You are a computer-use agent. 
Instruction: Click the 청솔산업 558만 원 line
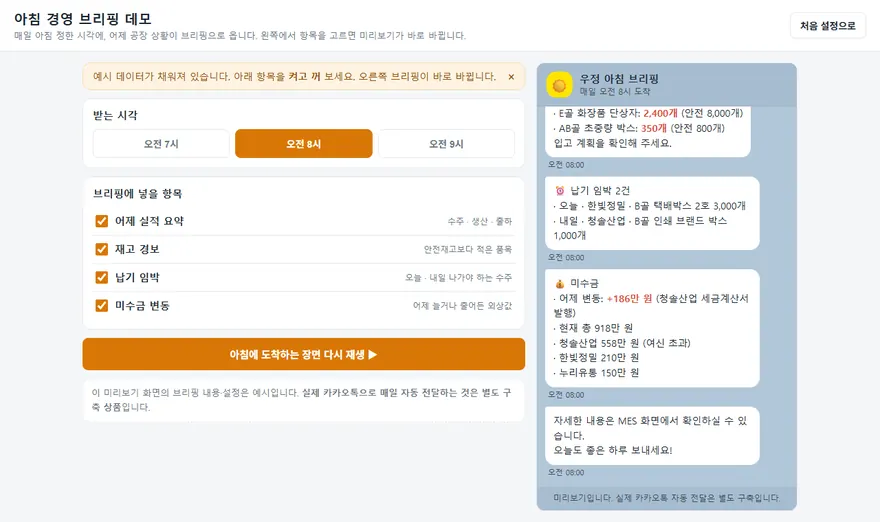622,343
